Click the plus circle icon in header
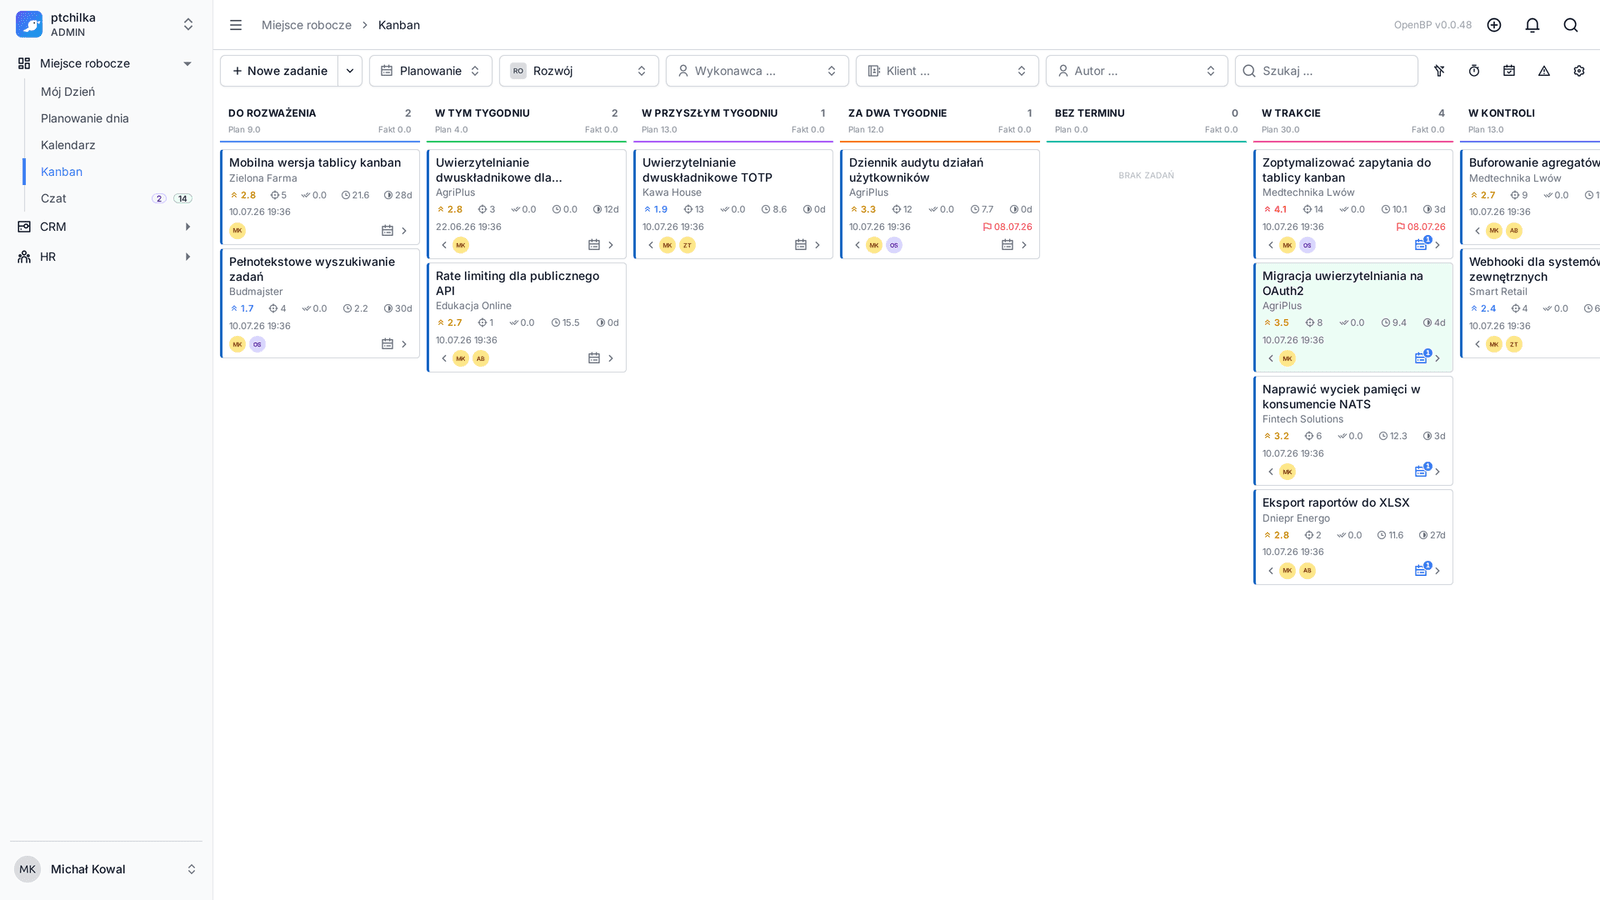This screenshot has width=1600, height=900. 1494,25
